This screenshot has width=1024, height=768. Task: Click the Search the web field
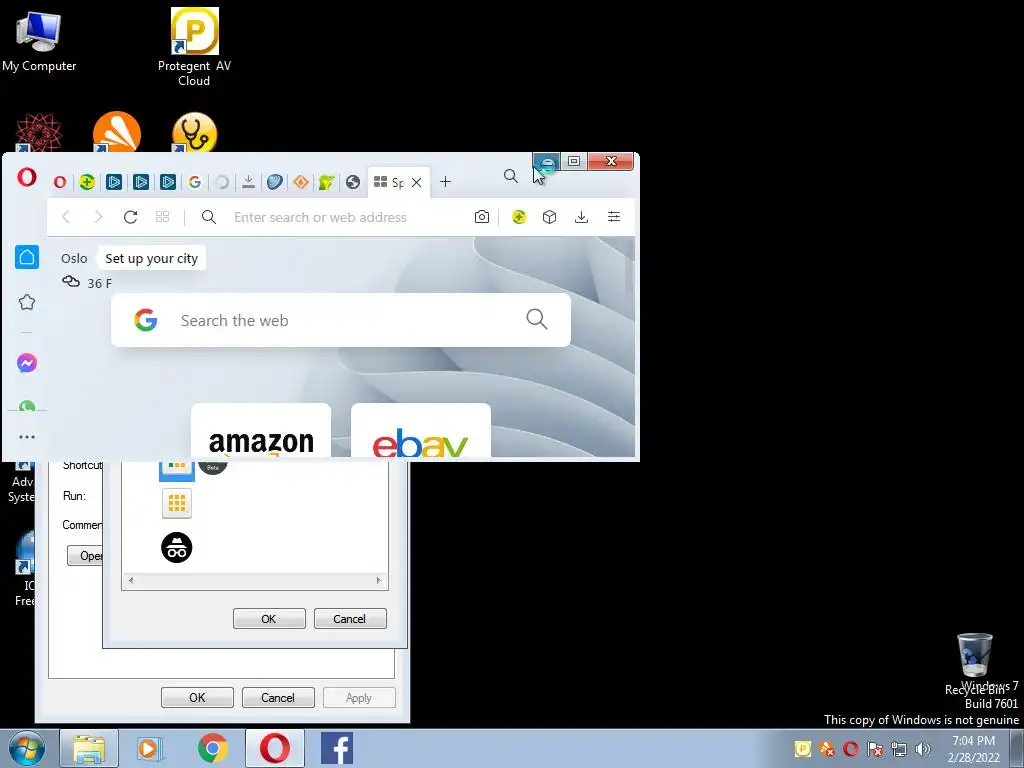point(341,320)
